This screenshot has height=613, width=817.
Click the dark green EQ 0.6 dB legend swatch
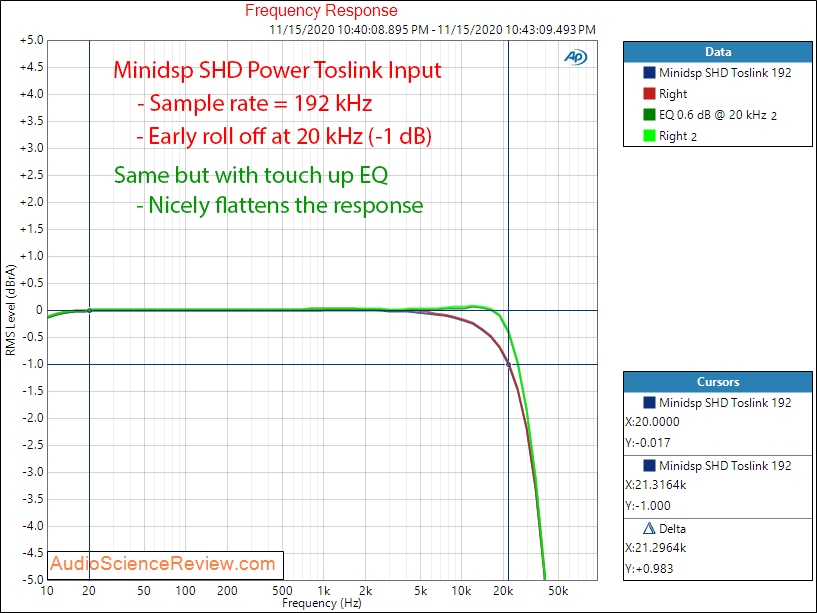(x=649, y=115)
